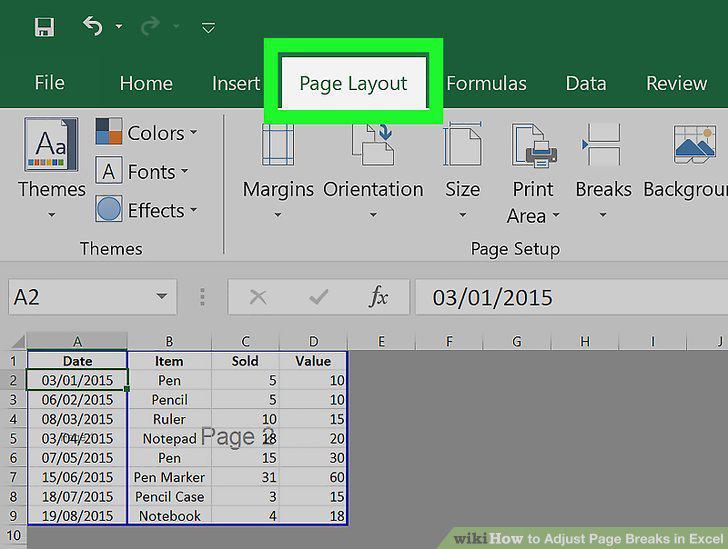Open Customize Quick Access Toolbar dropdown
This screenshot has width=728, height=549.
pyautogui.click(x=208, y=28)
